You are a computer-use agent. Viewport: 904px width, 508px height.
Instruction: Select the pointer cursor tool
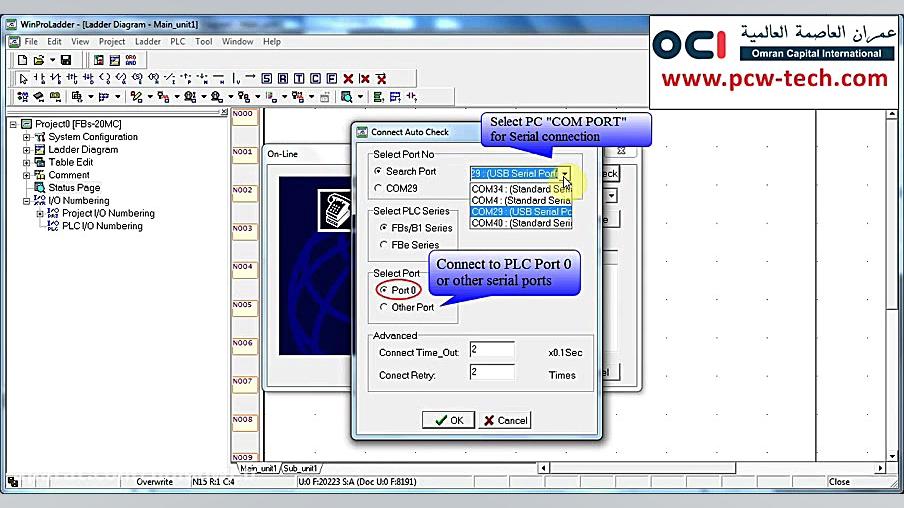pyautogui.click(x=23, y=78)
